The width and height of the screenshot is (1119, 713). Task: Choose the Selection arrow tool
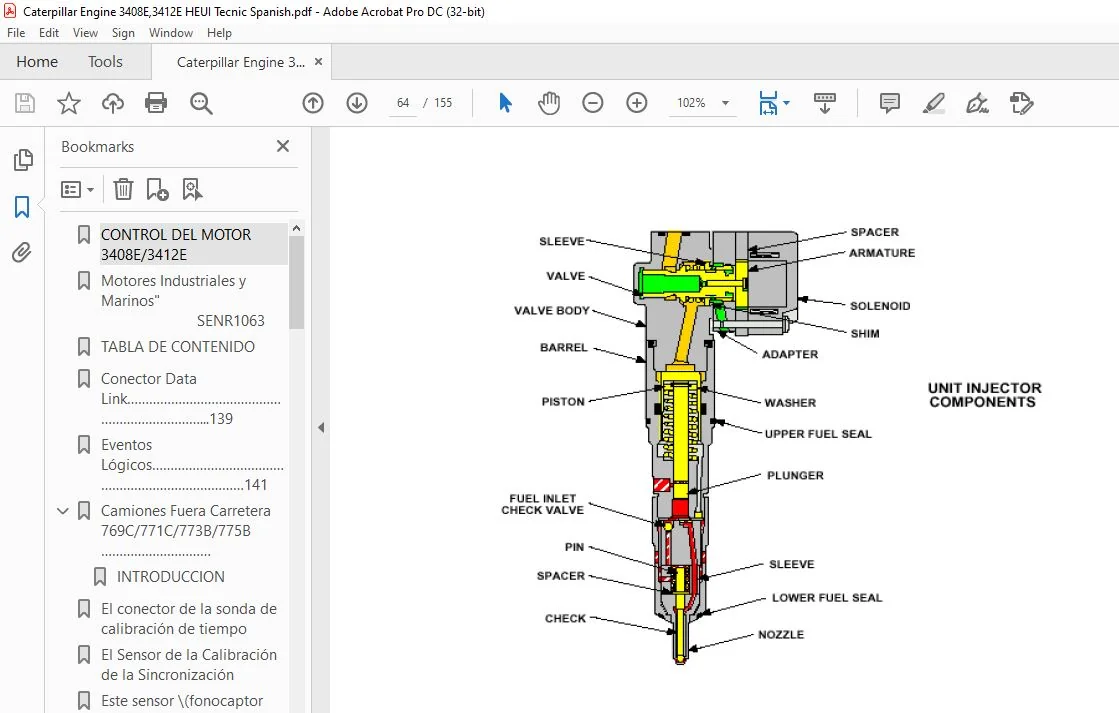point(505,103)
